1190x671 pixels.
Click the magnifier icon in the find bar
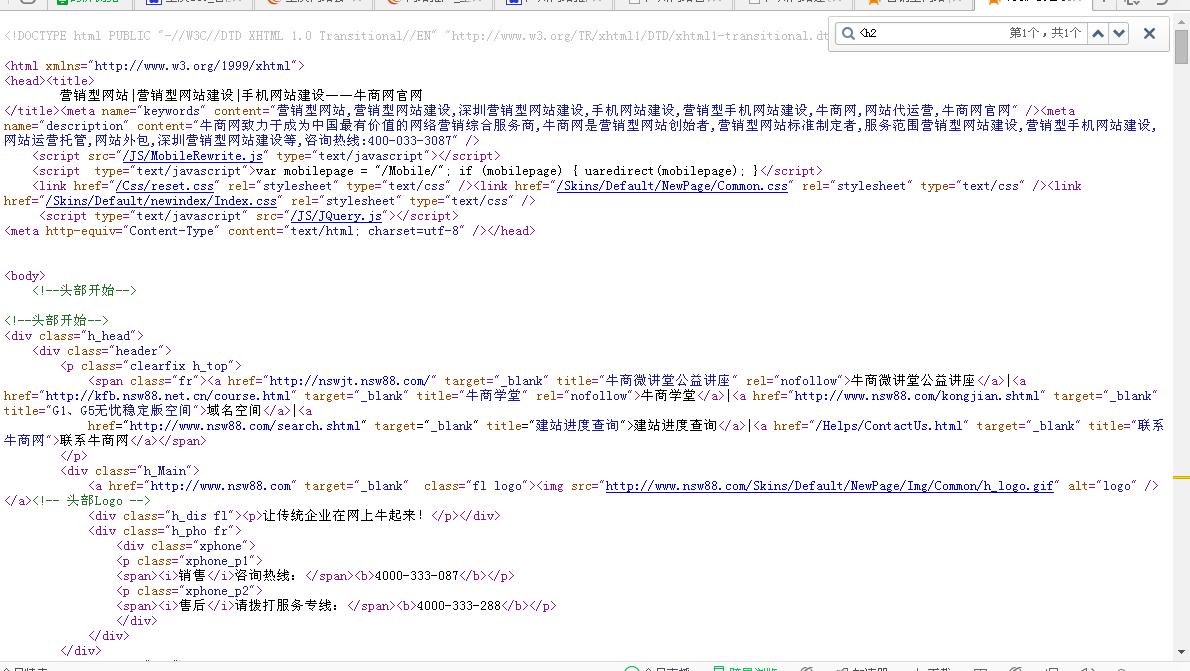[x=847, y=33]
